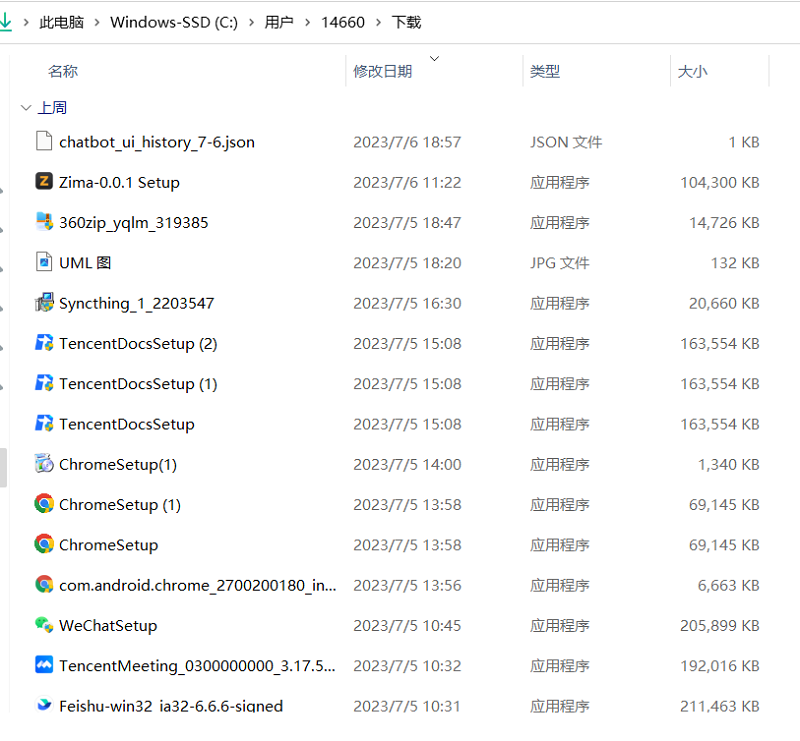The image size is (800, 741).
Task: Click the Zima-0.0.1 Setup icon
Action: click(44, 181)
